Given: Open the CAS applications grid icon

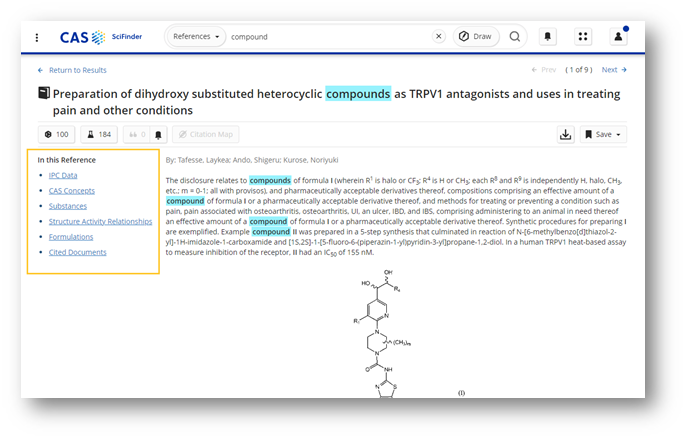Looking at the screenshot, I should pyautogui.click(x=583, y=36).
